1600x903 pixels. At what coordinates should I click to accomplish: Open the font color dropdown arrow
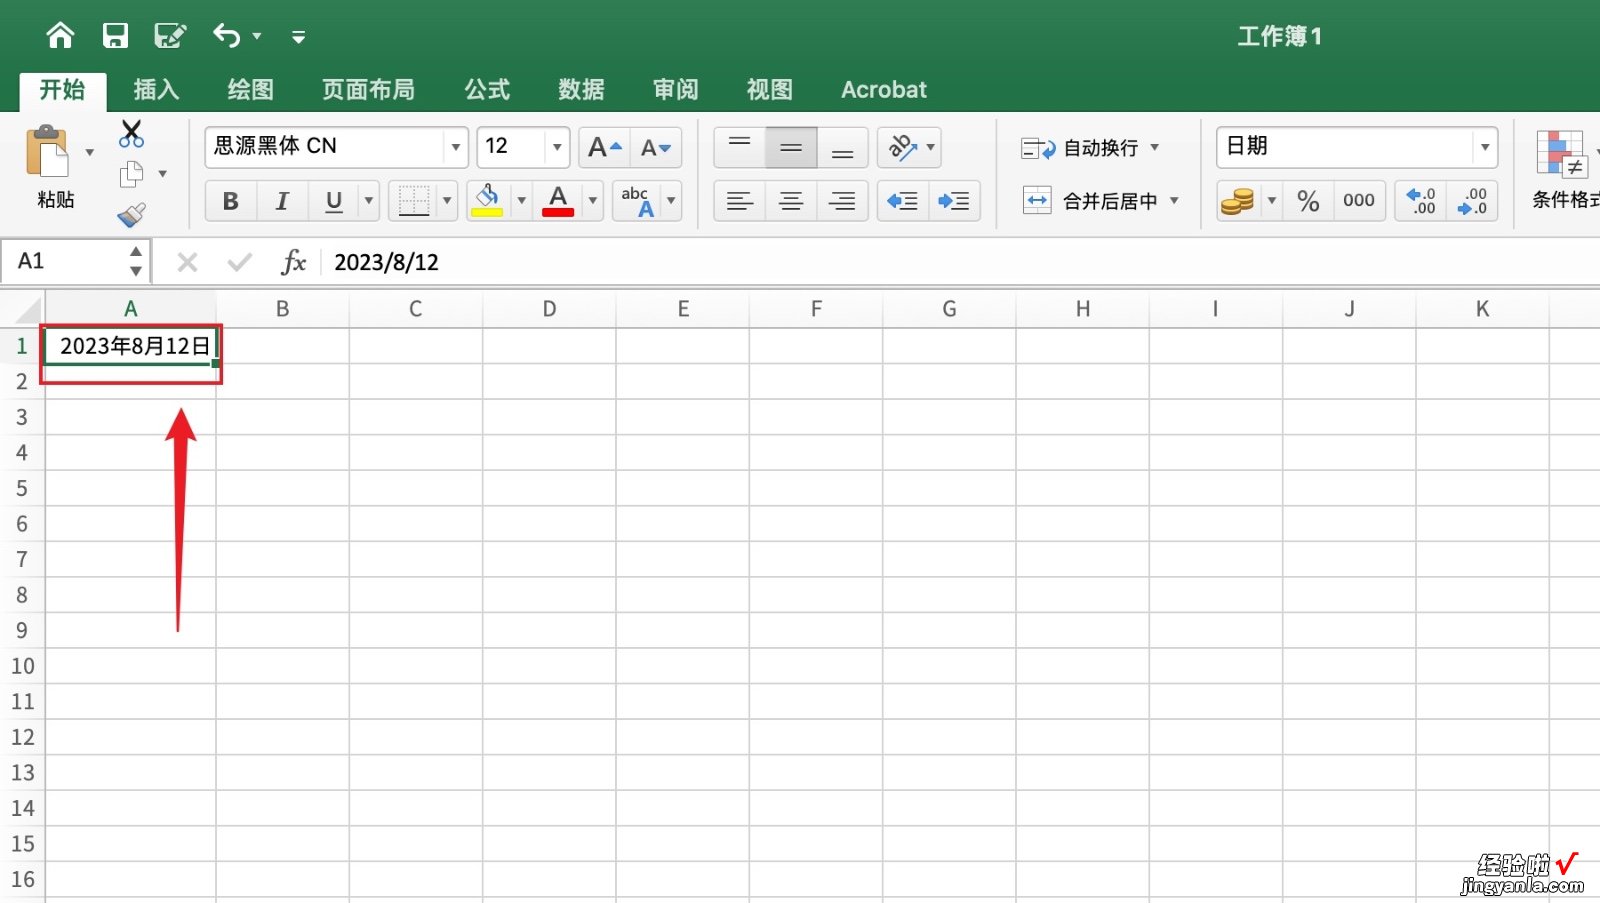point(592,201)
